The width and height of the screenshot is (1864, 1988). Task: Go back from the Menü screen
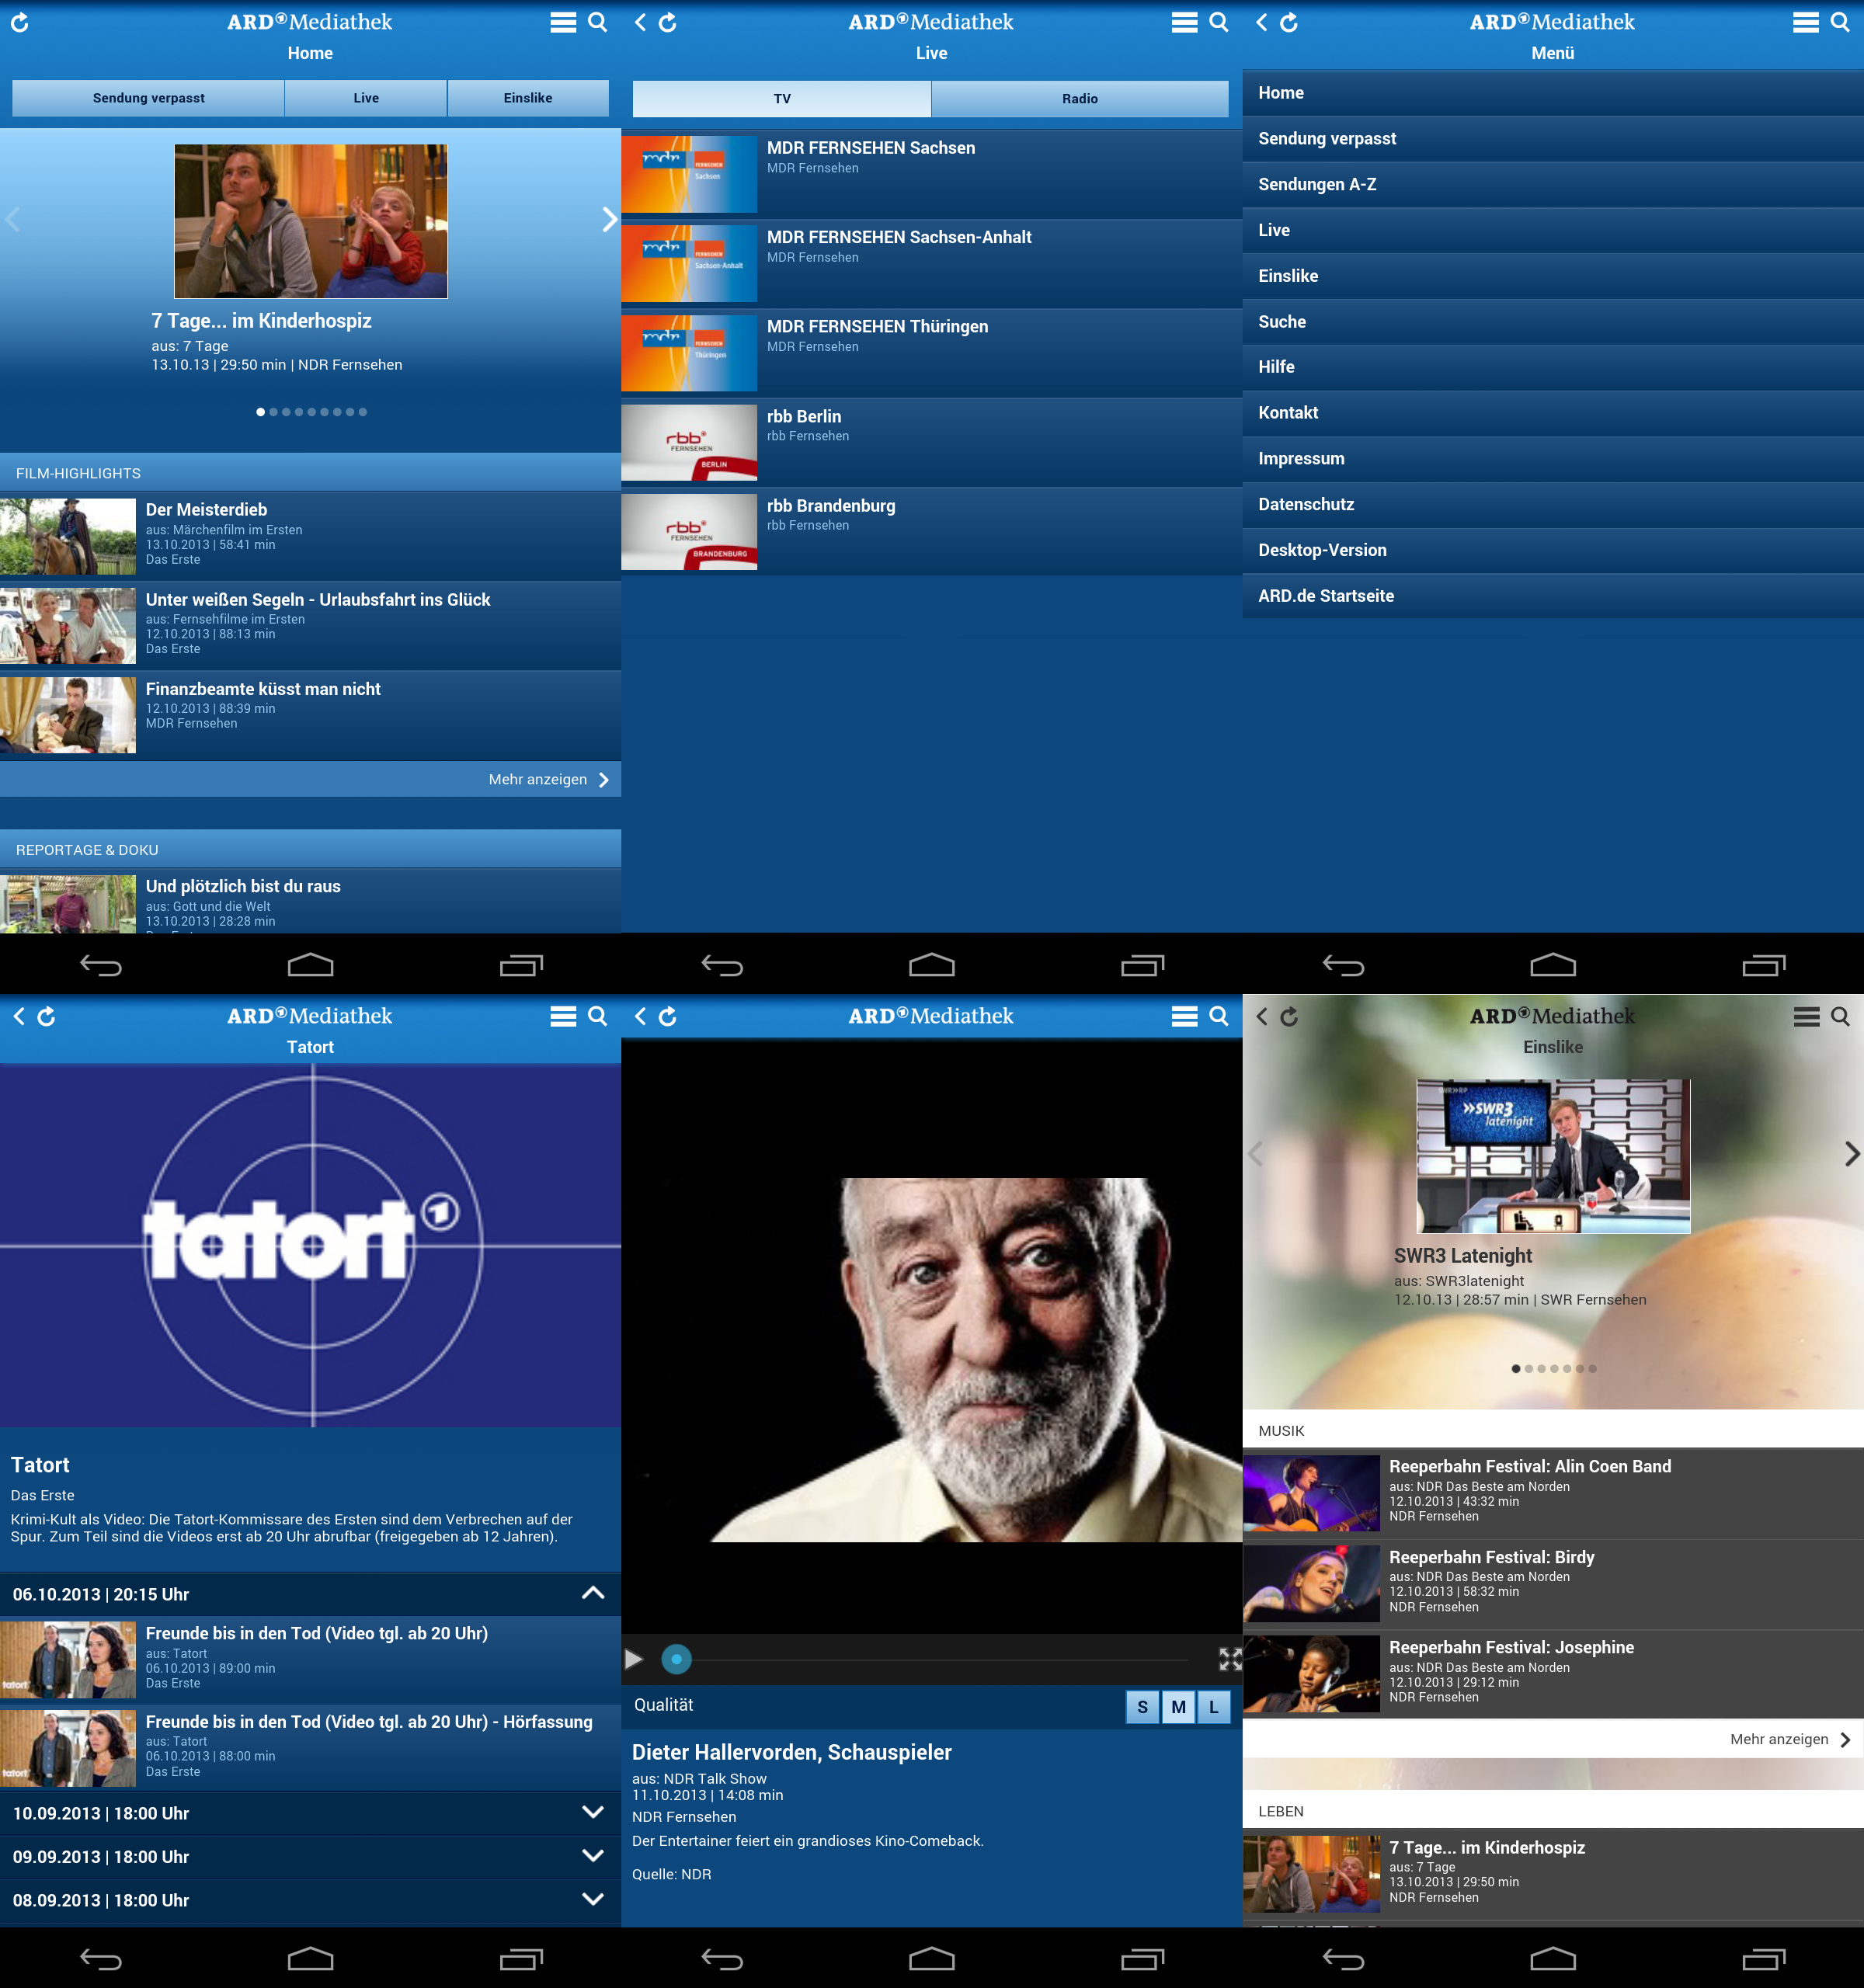(1261, 22)
